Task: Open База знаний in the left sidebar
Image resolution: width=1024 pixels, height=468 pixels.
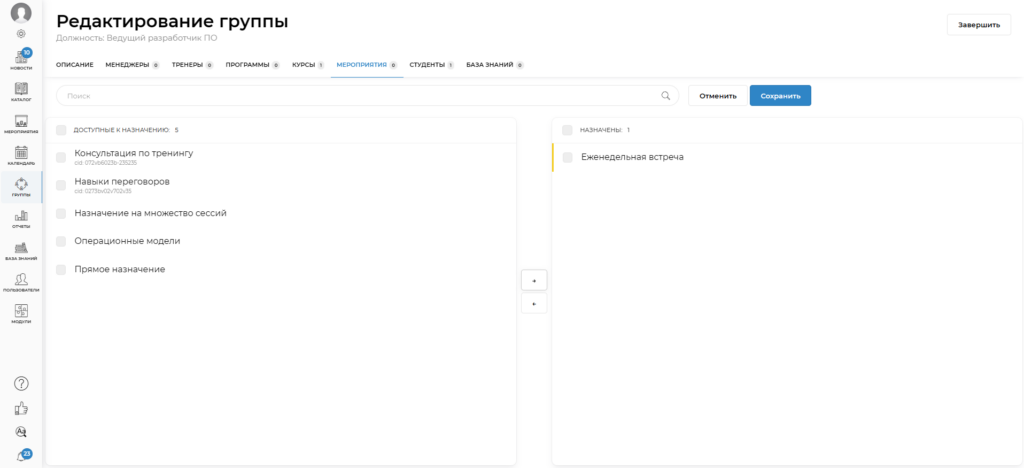Action: pos(21,251)
